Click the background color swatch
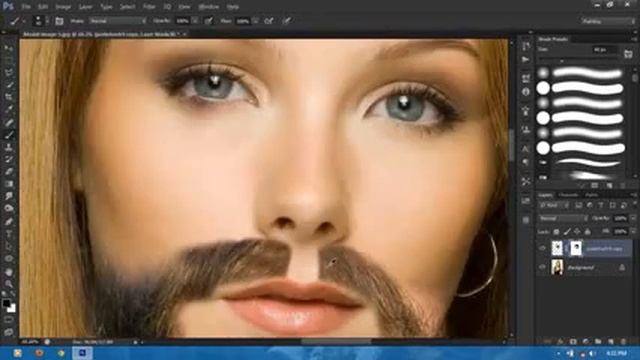This screenshot has width=640, height=360. 11,309
